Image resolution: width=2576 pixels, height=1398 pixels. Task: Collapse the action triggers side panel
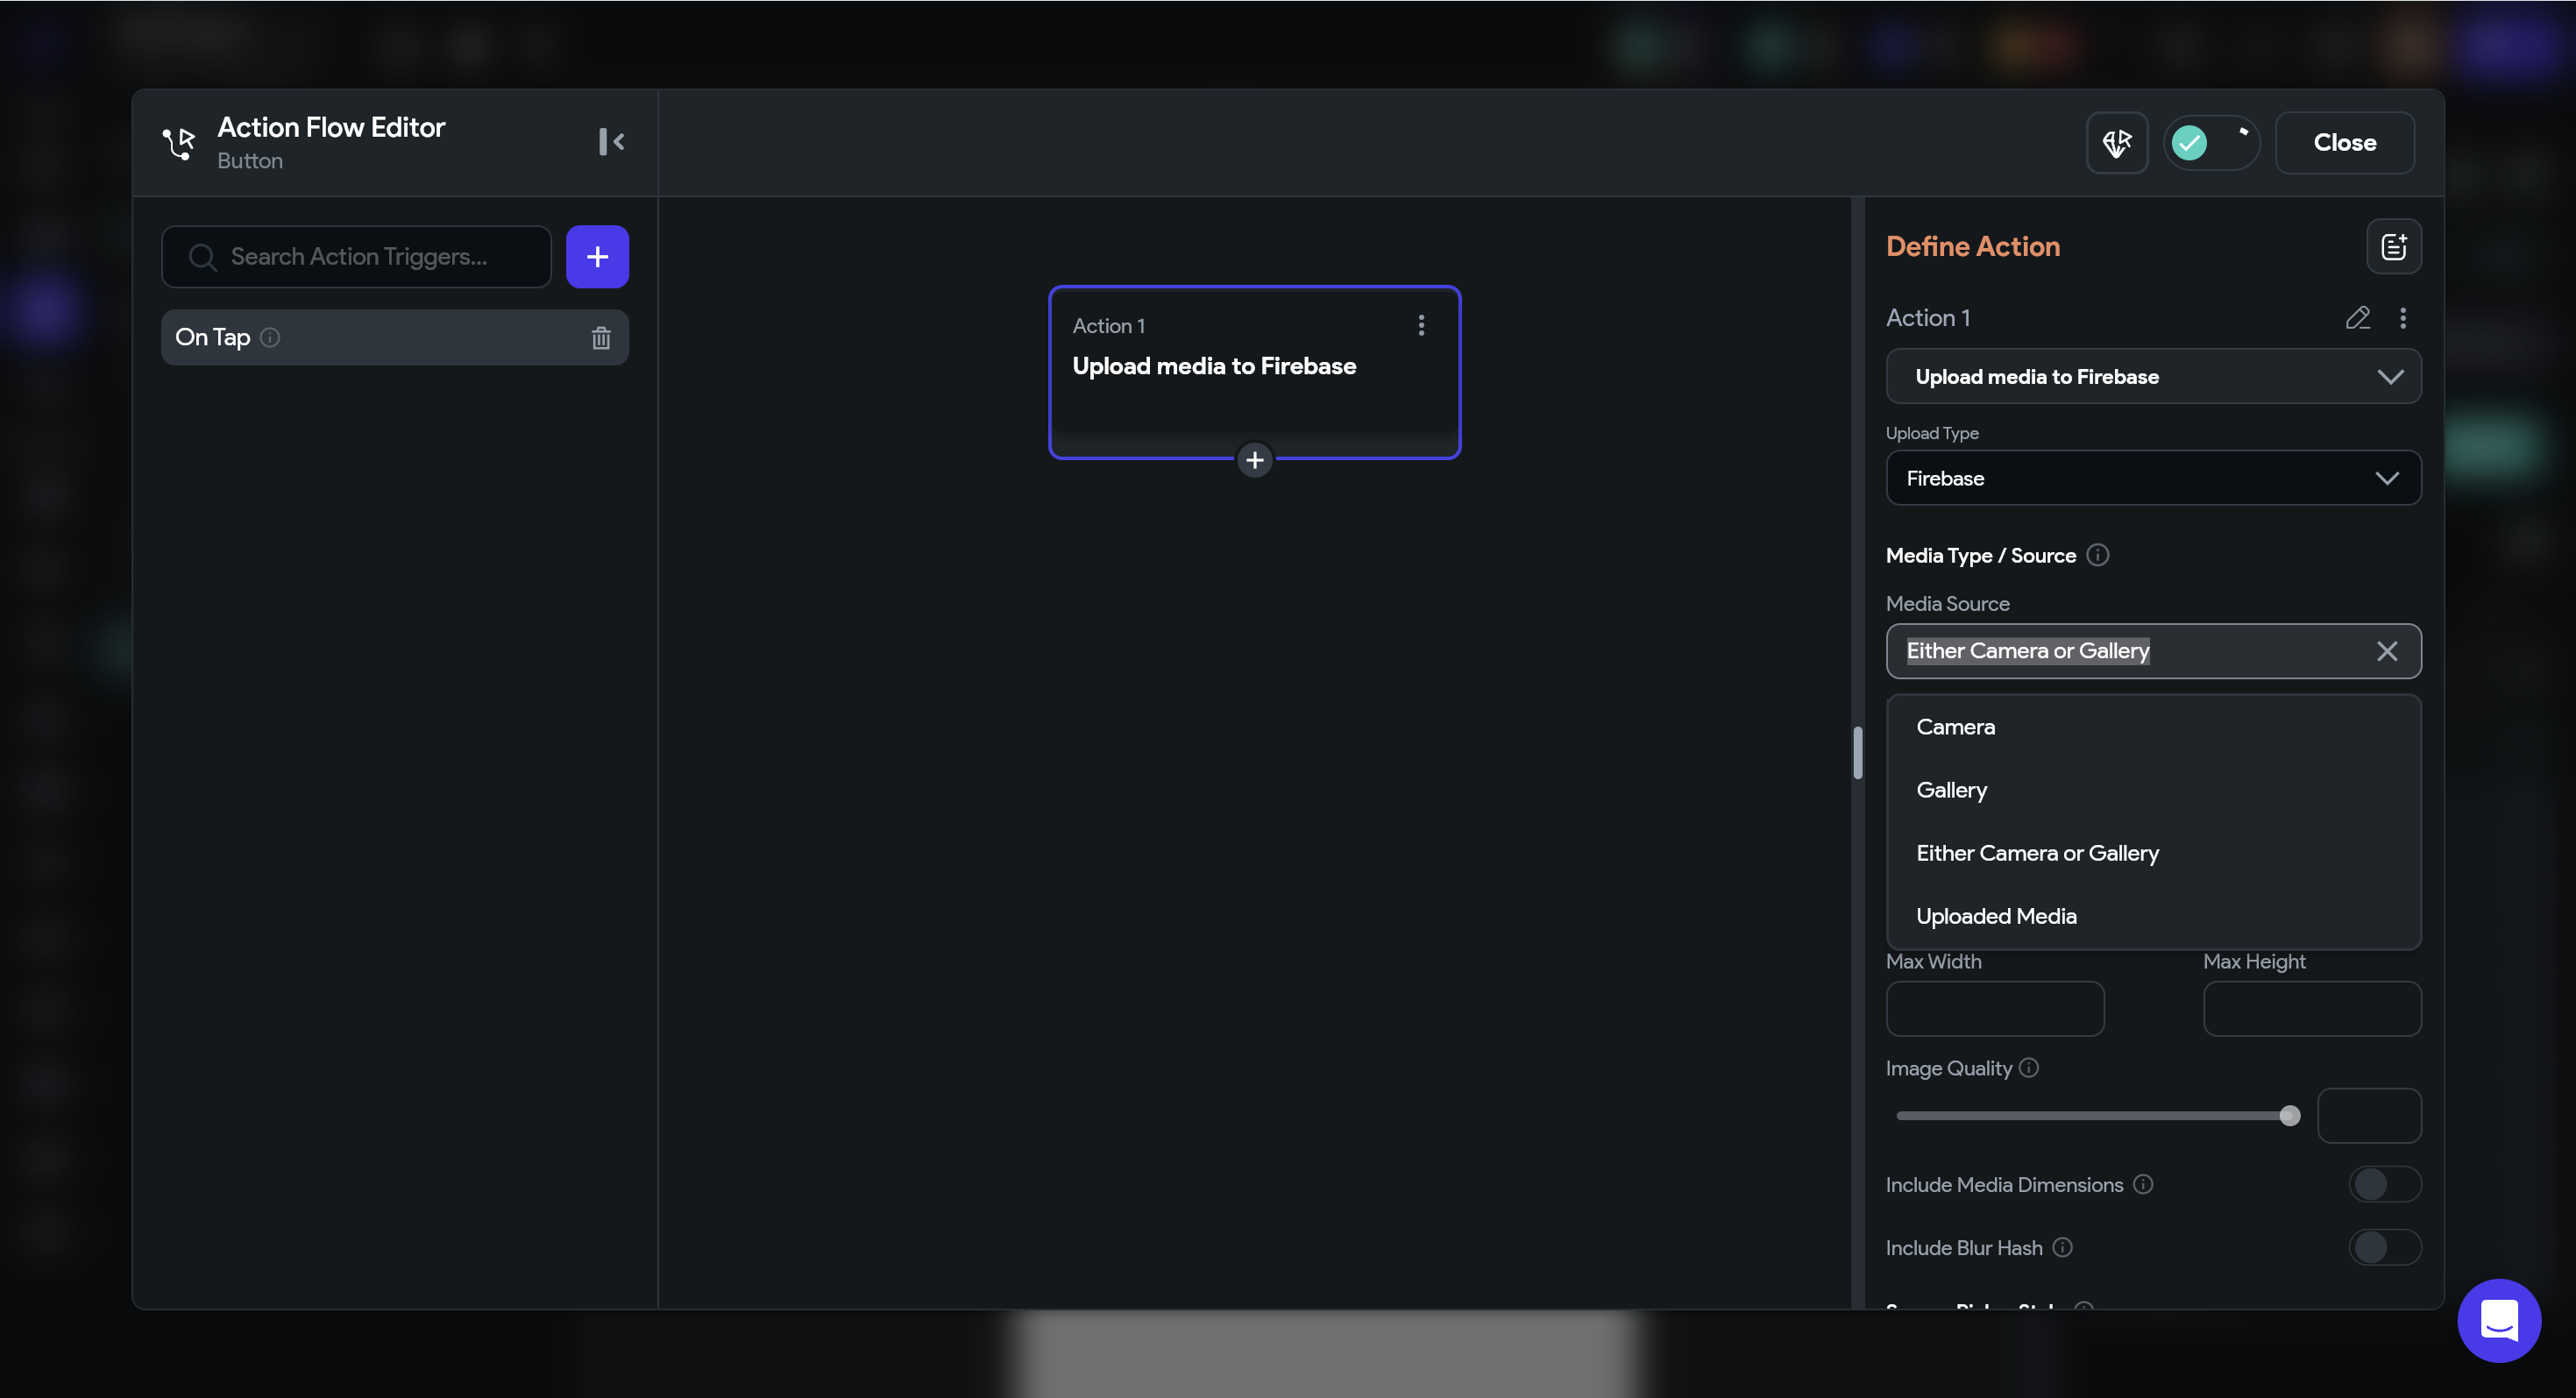click(x=611, y=142)
